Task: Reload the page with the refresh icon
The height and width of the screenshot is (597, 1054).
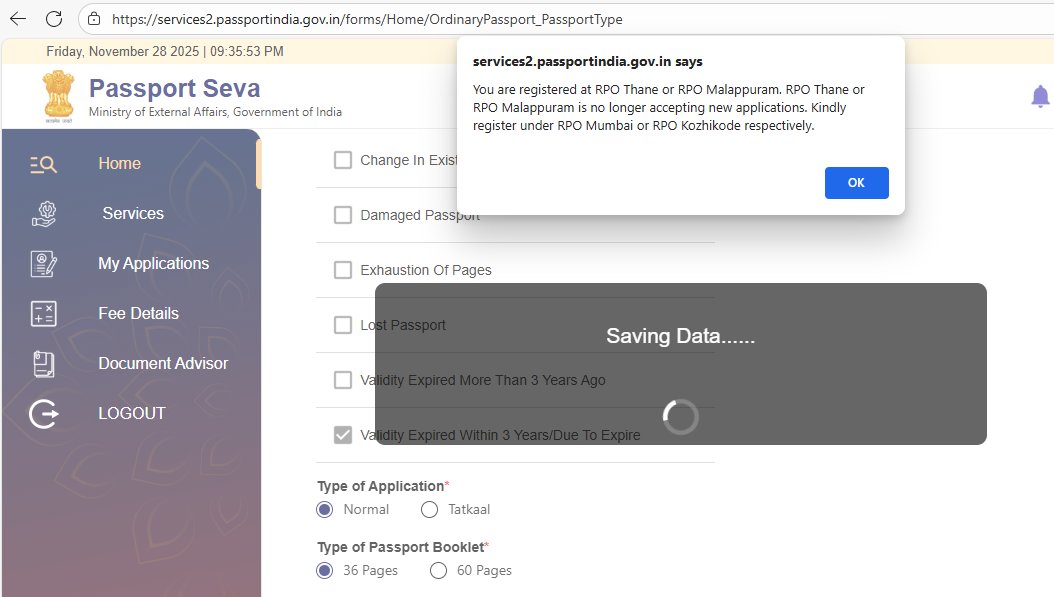Action: [54, 19]
